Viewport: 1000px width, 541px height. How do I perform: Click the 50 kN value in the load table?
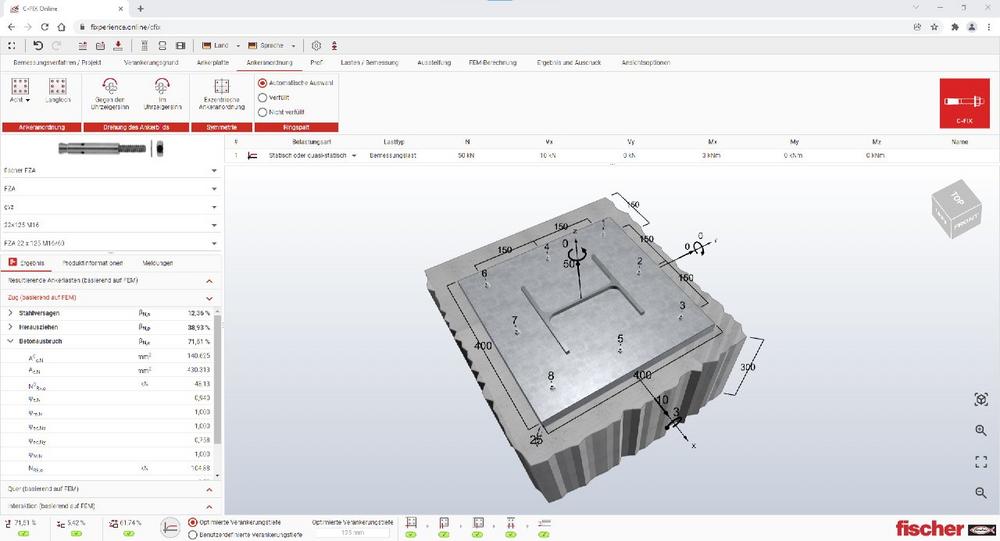(x=466, y=155)
